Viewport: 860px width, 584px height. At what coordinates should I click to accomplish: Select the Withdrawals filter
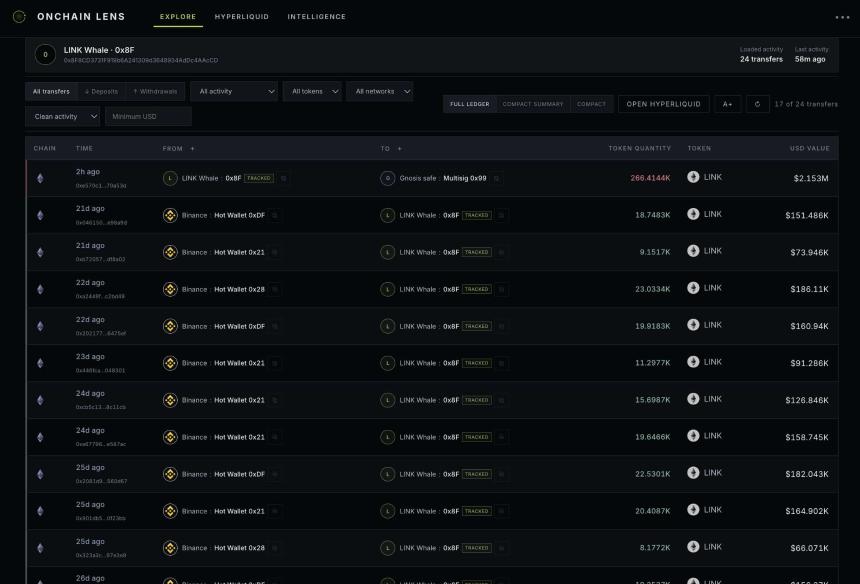pos(155,92)
